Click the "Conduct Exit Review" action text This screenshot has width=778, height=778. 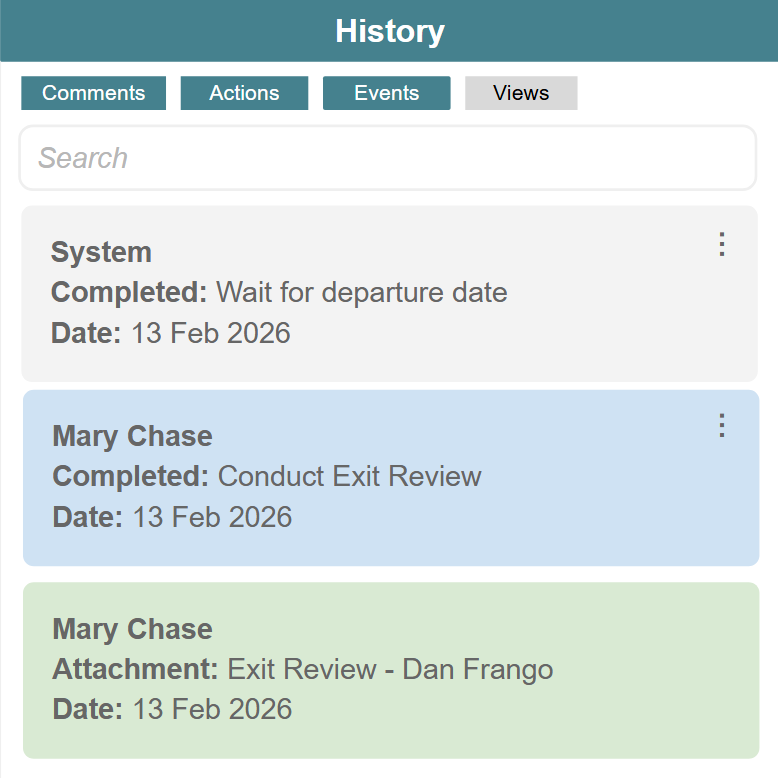click(x=350, y=476)
